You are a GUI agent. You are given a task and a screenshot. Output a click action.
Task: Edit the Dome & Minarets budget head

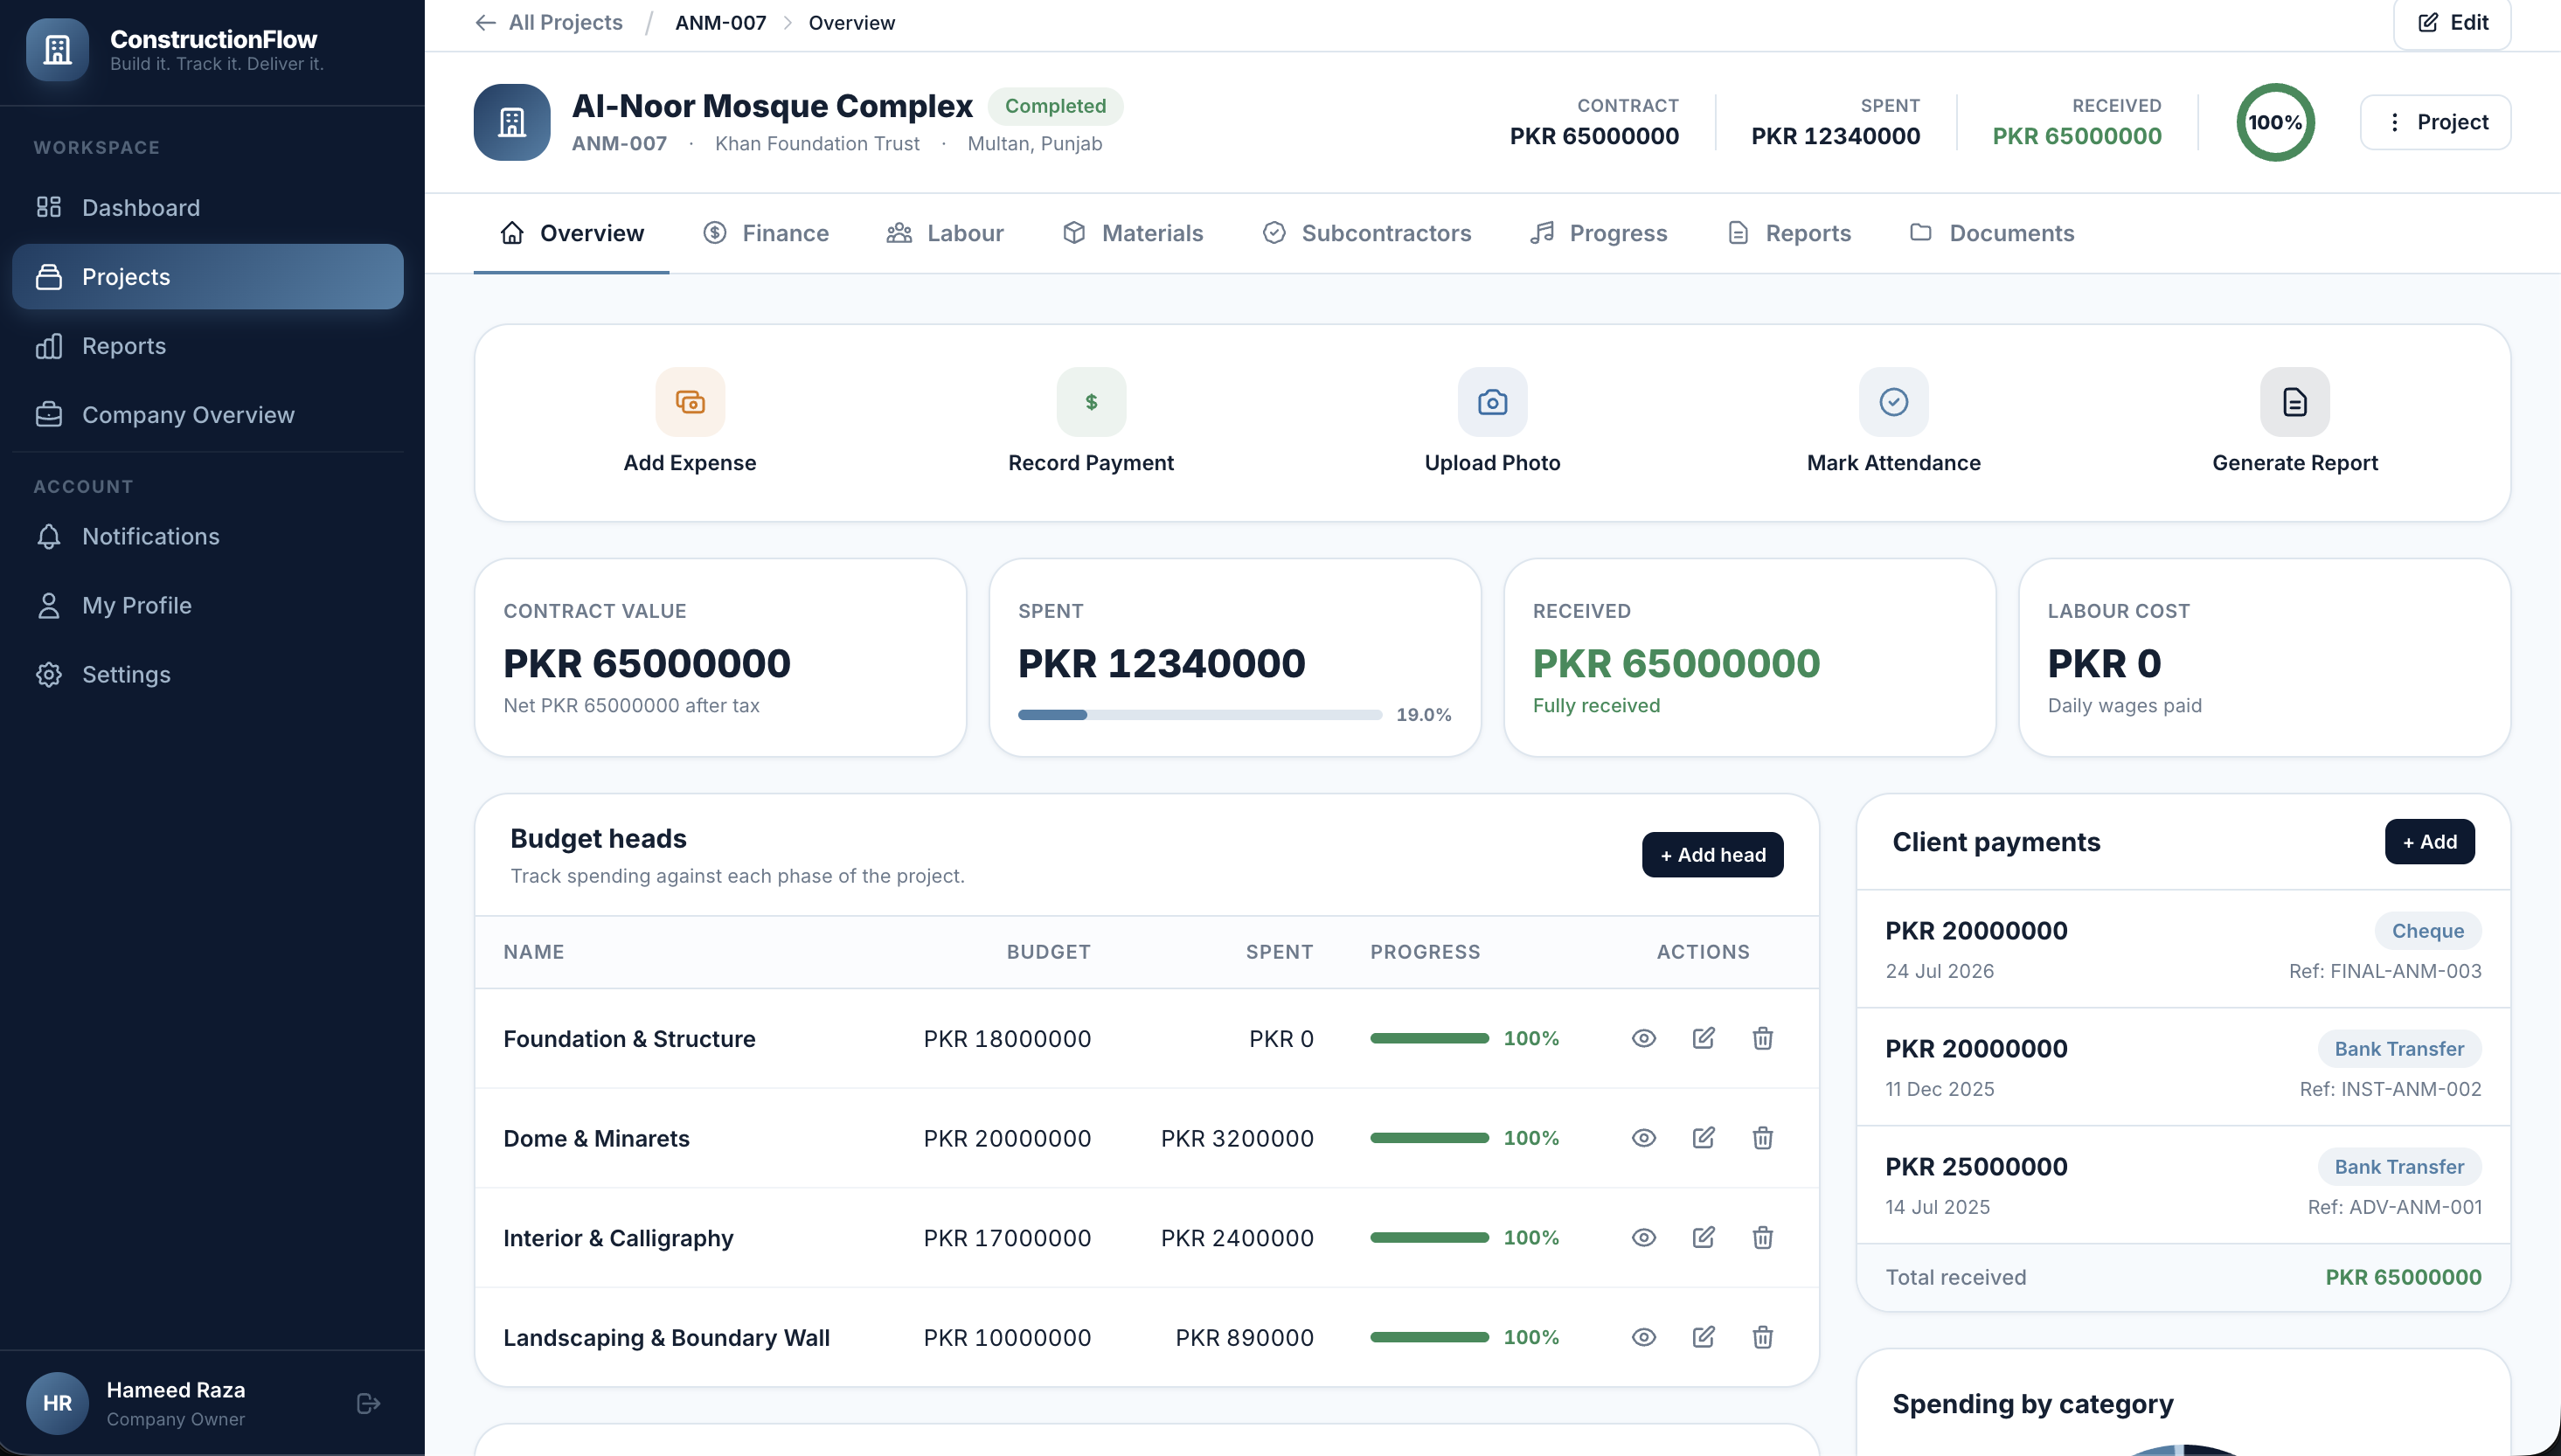[1703, 1138]
